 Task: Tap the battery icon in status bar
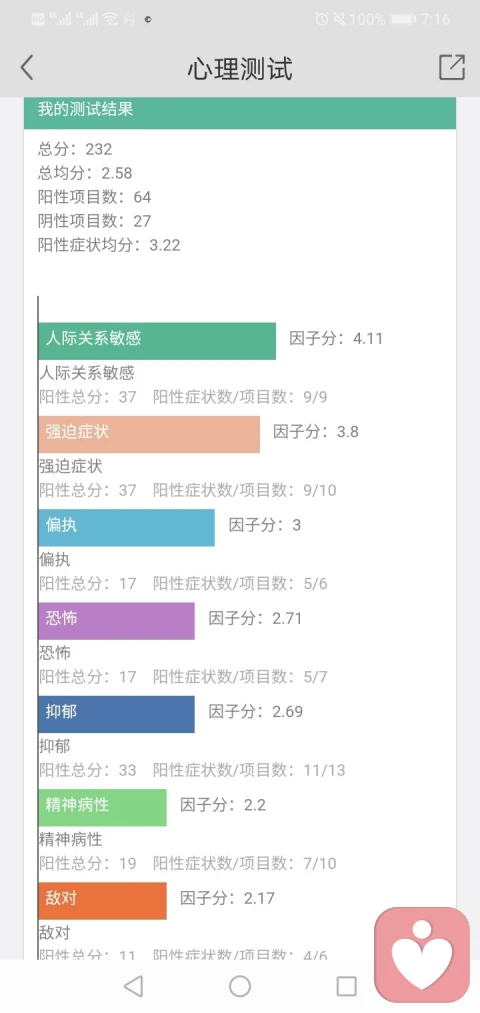[403, 19]
